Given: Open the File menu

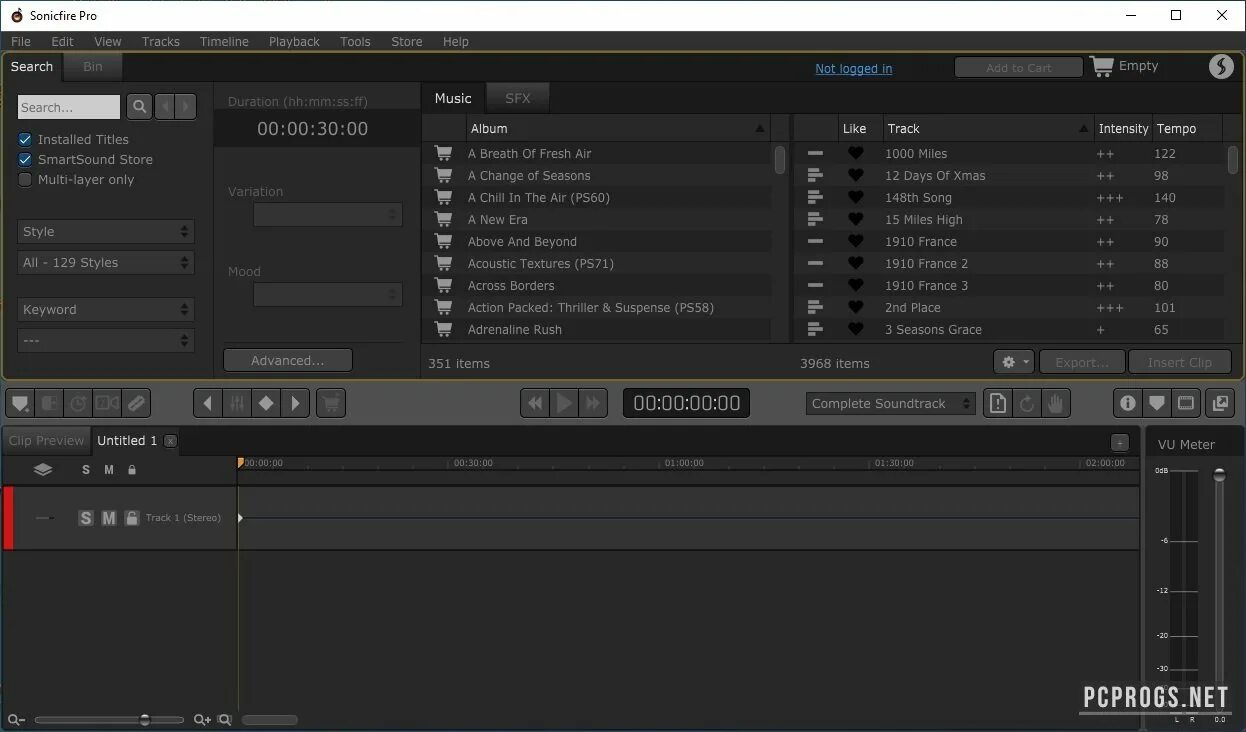Looking at the screenshot, I should (x=21, y=41).
